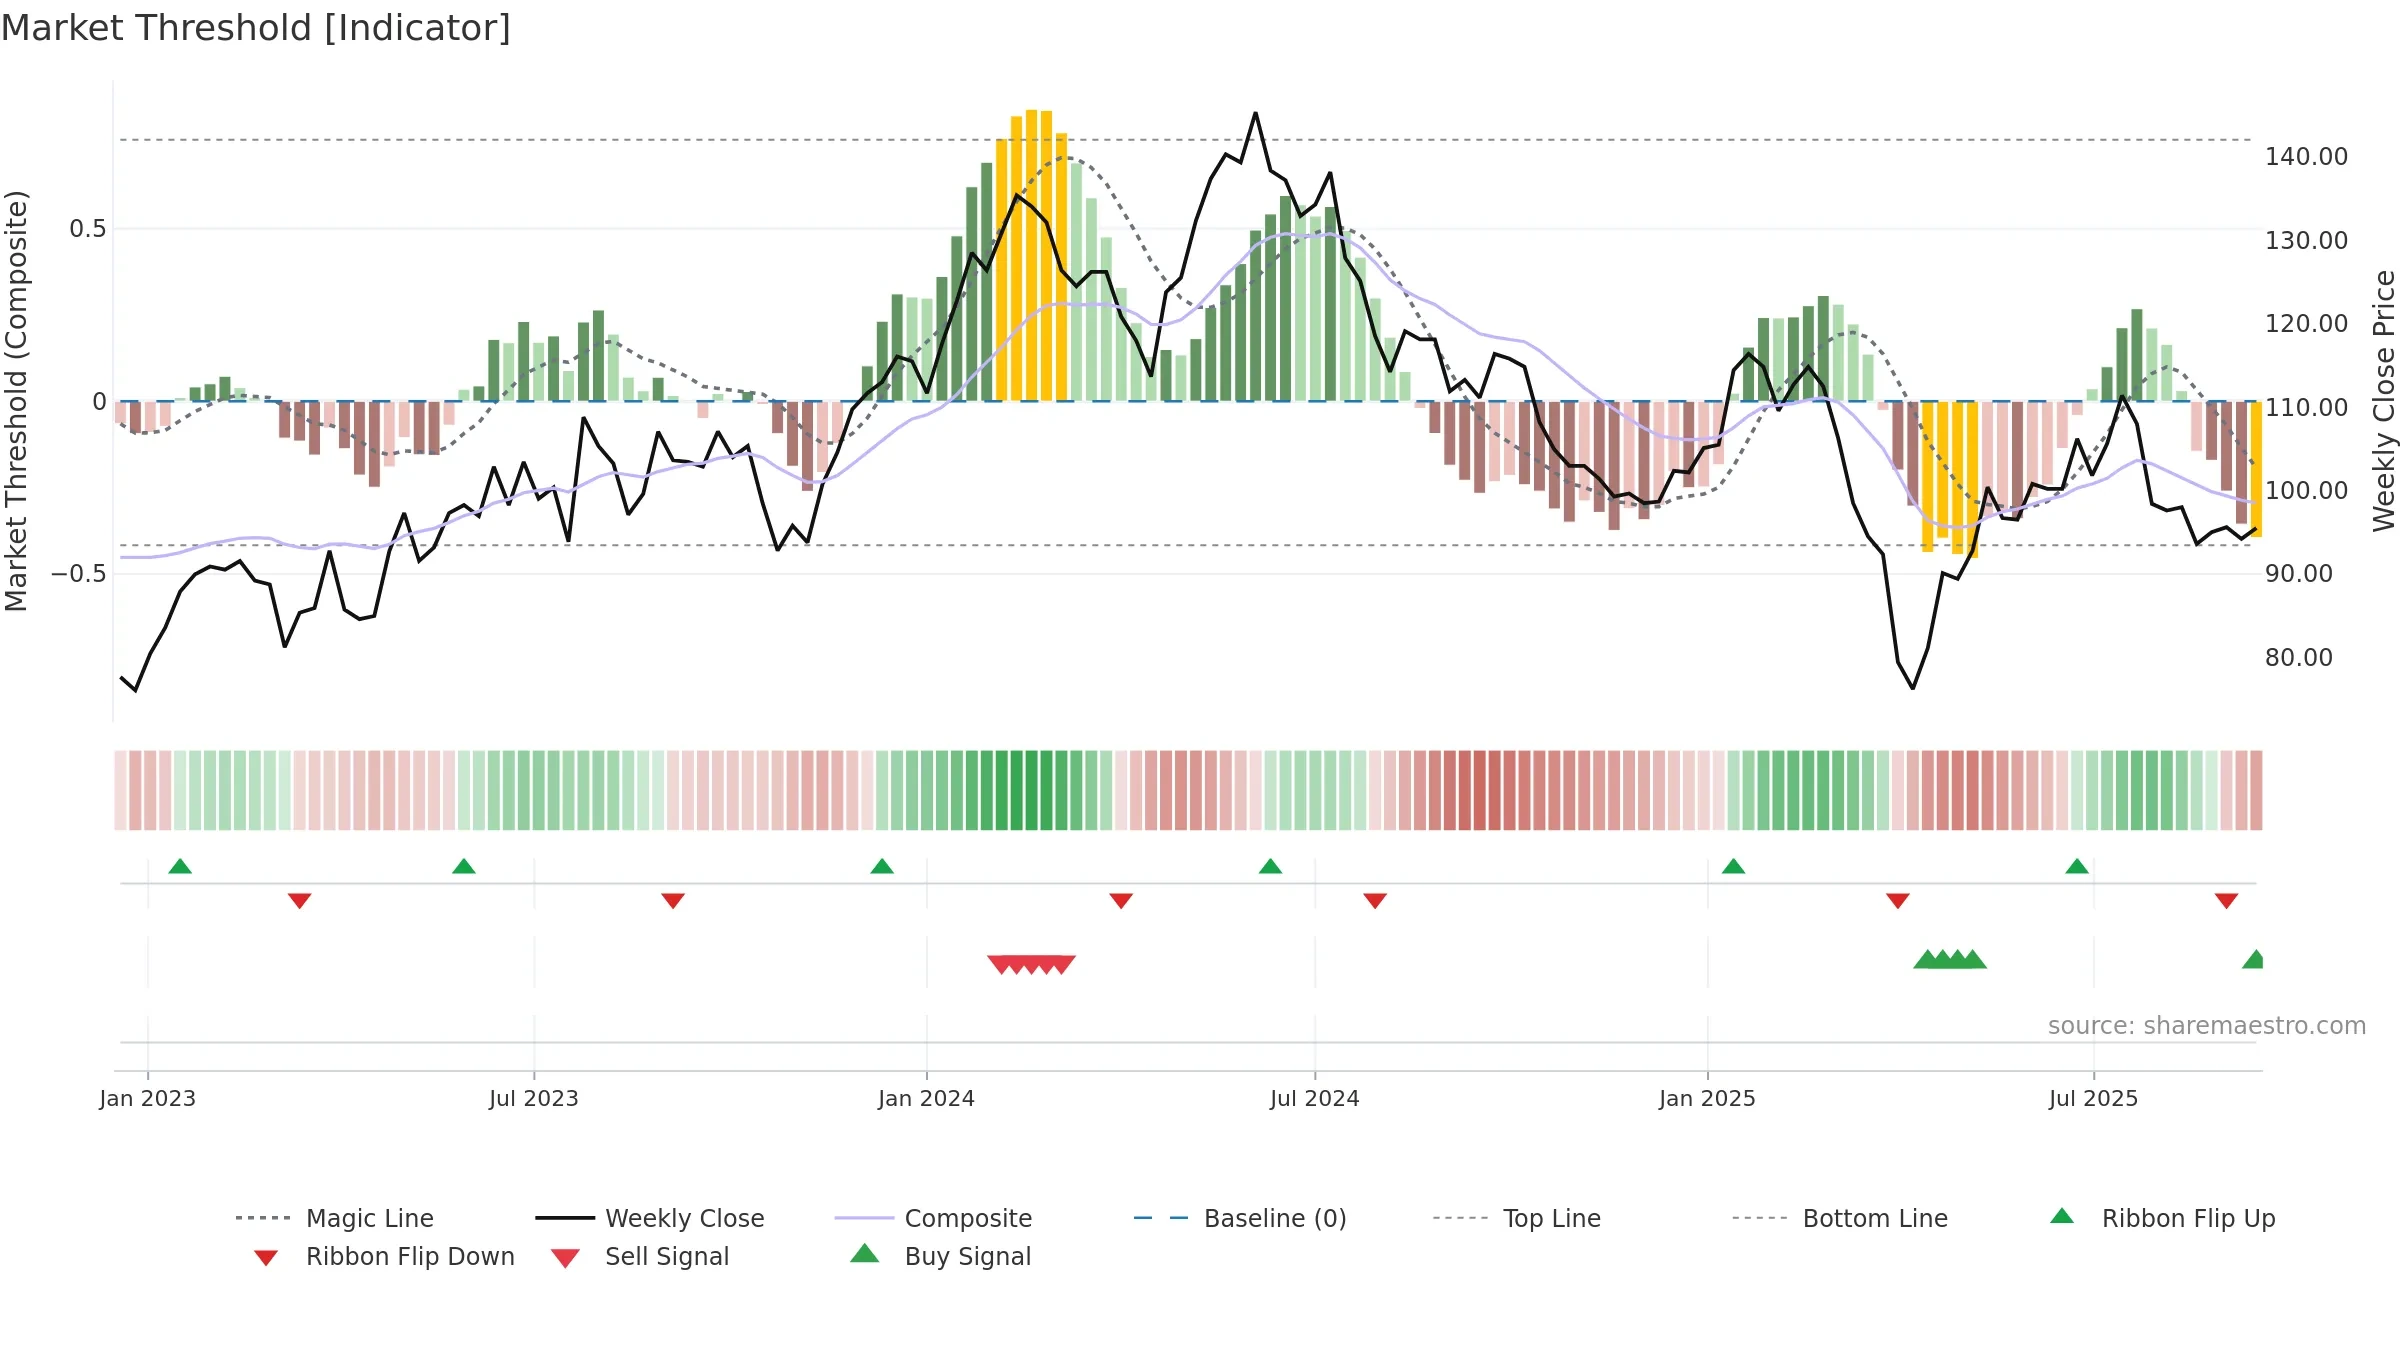Click the ribbon flip up marker just before Jul 2025
Screen dimensions: 2400x1350
(x=2077, y=866)
